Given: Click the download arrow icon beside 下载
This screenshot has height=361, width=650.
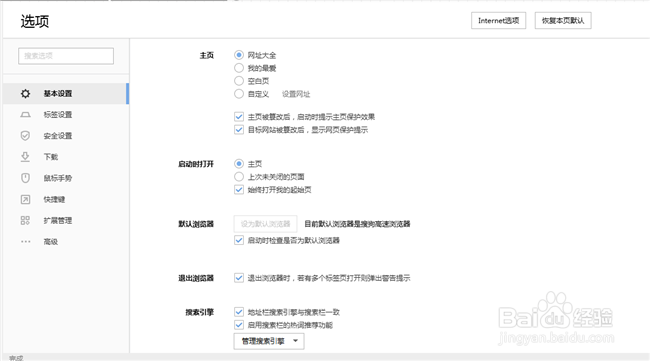Looking at the screenshot, I should coord(25,157).
